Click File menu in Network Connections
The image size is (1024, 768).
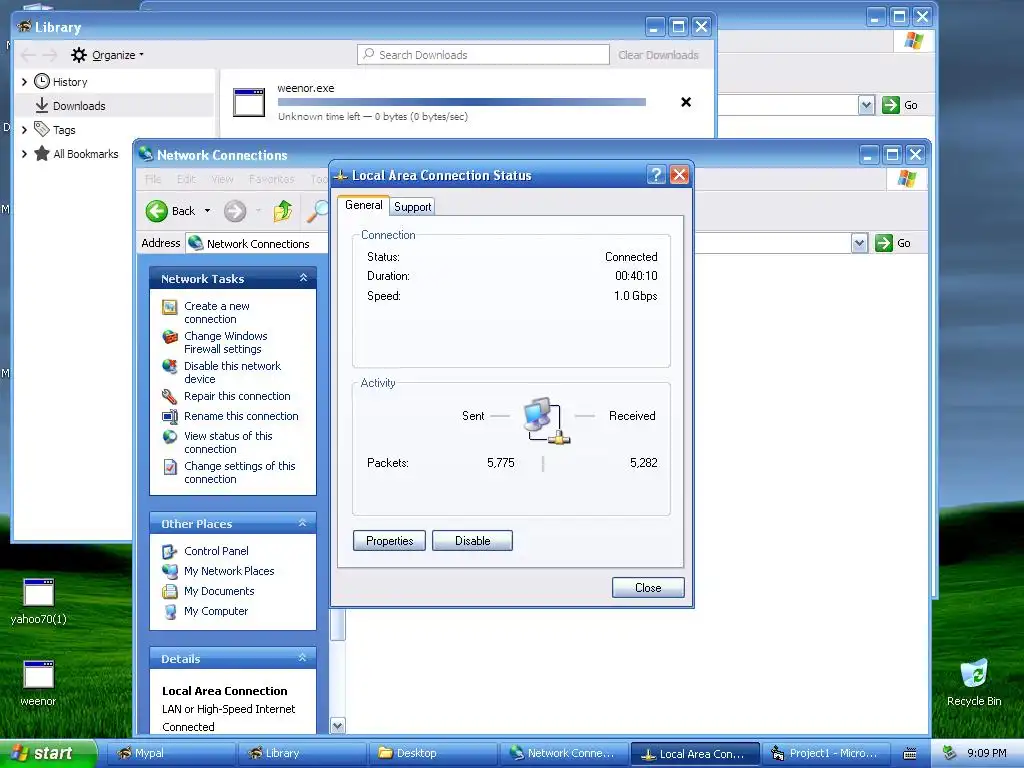coord(153,179)
